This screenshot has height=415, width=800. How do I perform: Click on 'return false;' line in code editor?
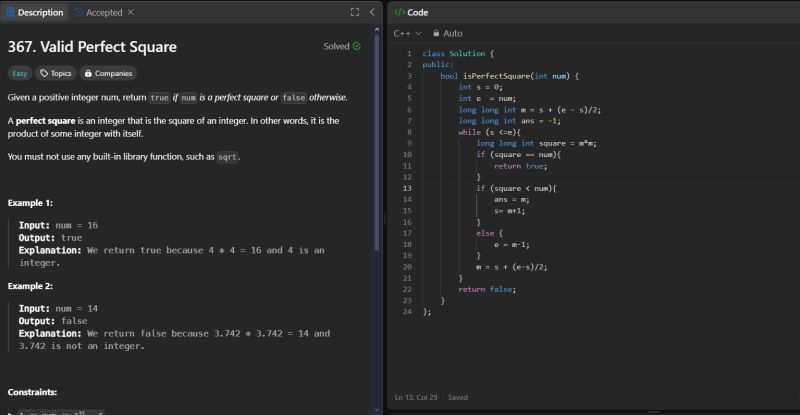click(x=487, y=289)
